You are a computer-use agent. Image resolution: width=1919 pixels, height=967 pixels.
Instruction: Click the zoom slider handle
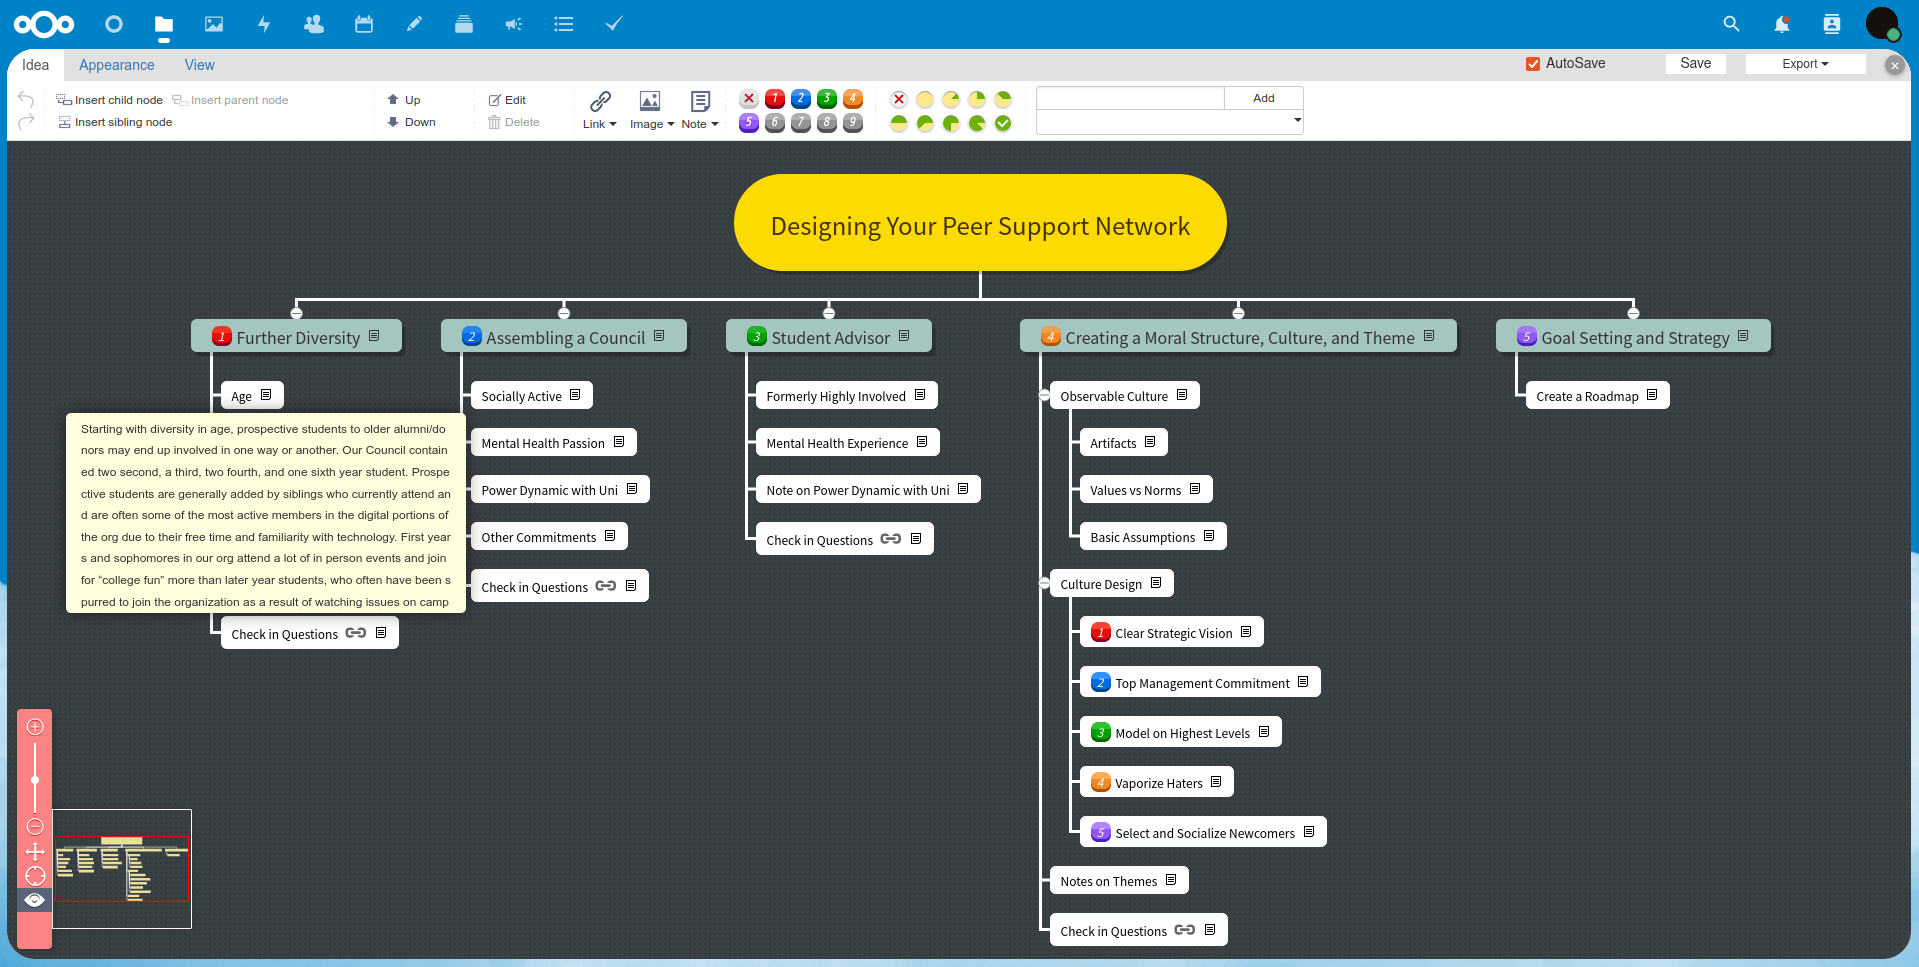click(x=35, y=780)
